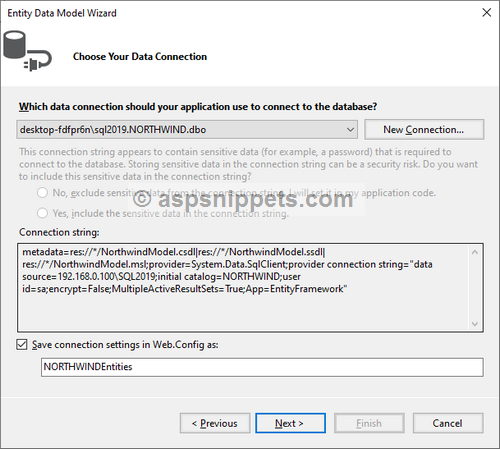500x449 pixels.
Task: Click the Entity Data Model Wizard title bar
Action: pyautogui.click(x=233, y=13)
